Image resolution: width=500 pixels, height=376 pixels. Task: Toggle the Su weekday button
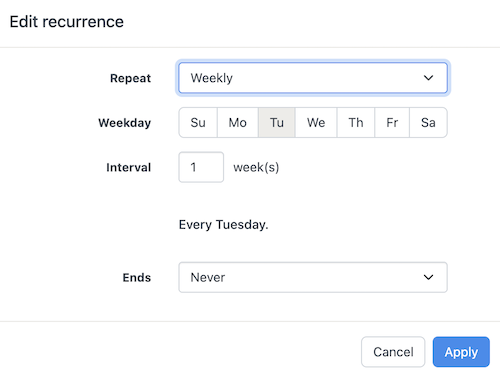point(198,122)
